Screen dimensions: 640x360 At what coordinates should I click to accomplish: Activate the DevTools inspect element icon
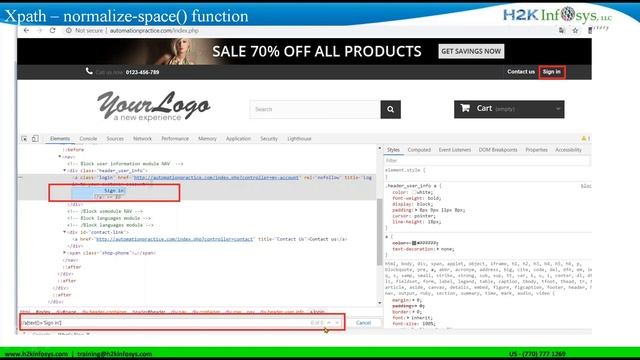(x=24, y=139)
